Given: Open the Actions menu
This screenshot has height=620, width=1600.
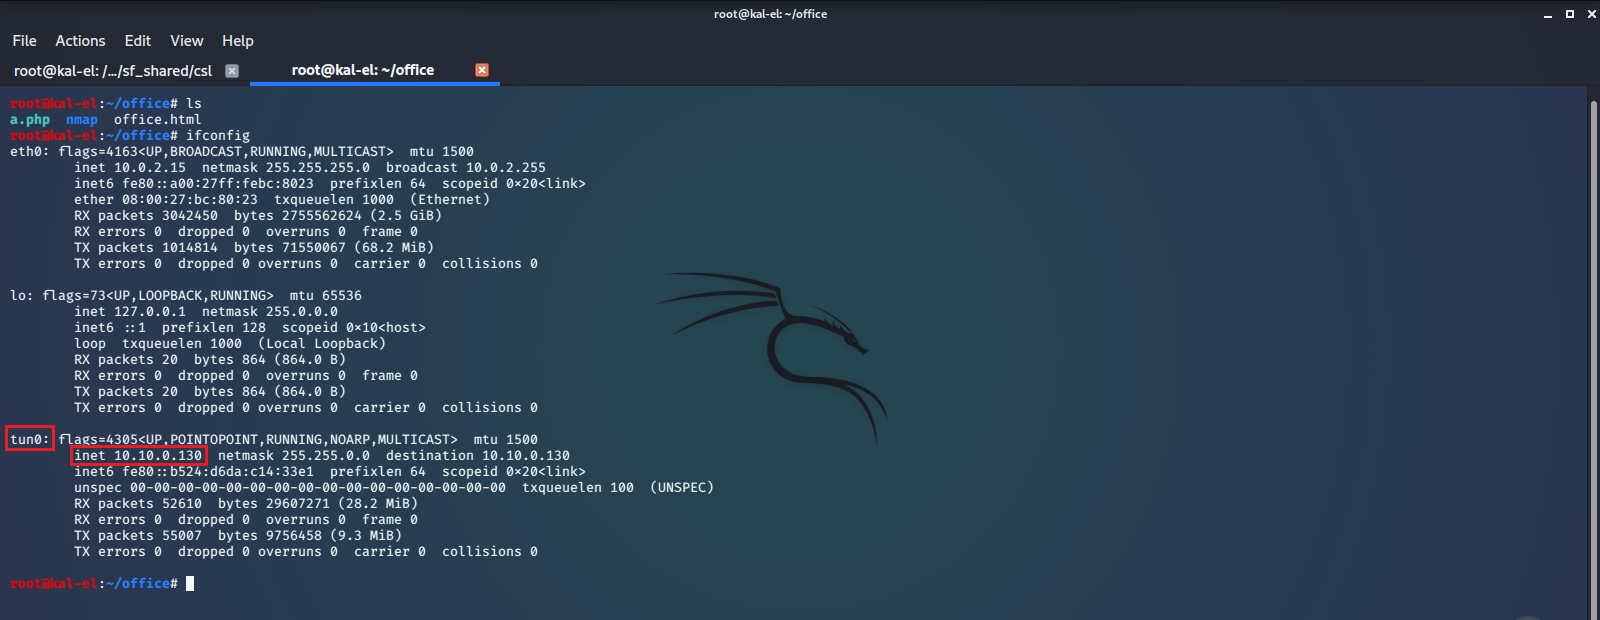Looking at the screenshot, I should tap(80, 41).
